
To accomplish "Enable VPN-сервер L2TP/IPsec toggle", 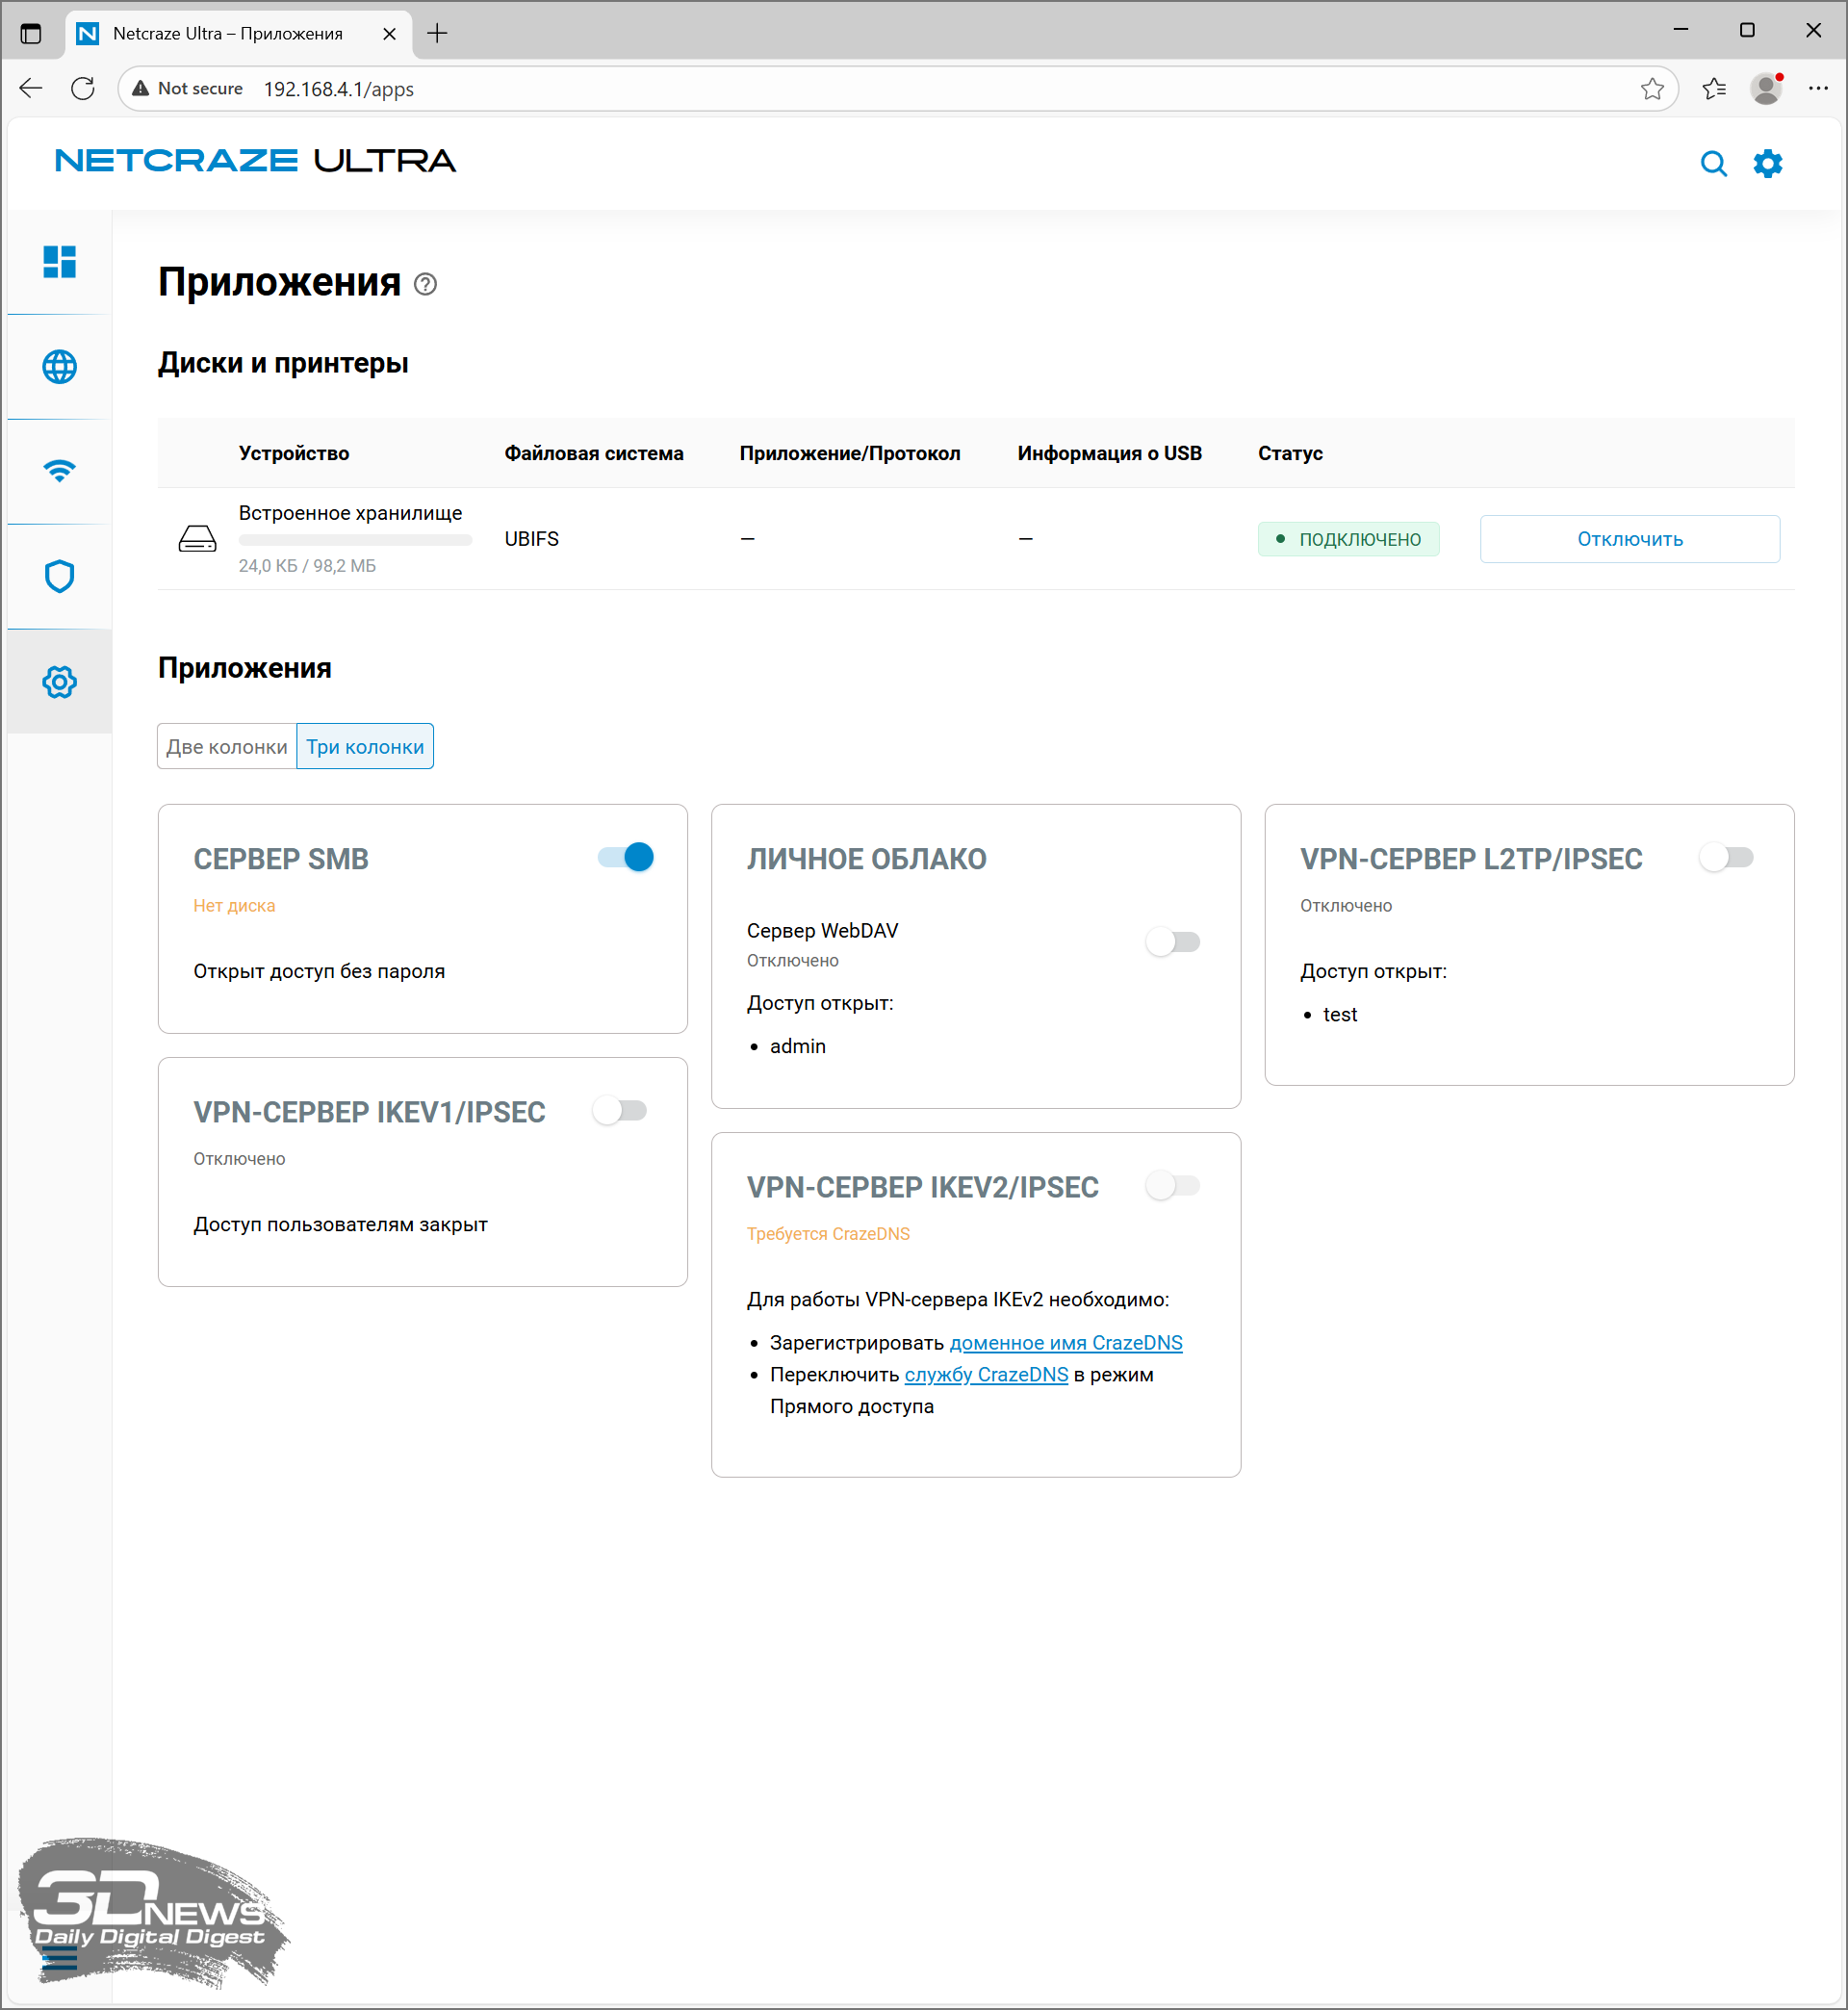I will pyautogui.click(x=1727, y=857).
